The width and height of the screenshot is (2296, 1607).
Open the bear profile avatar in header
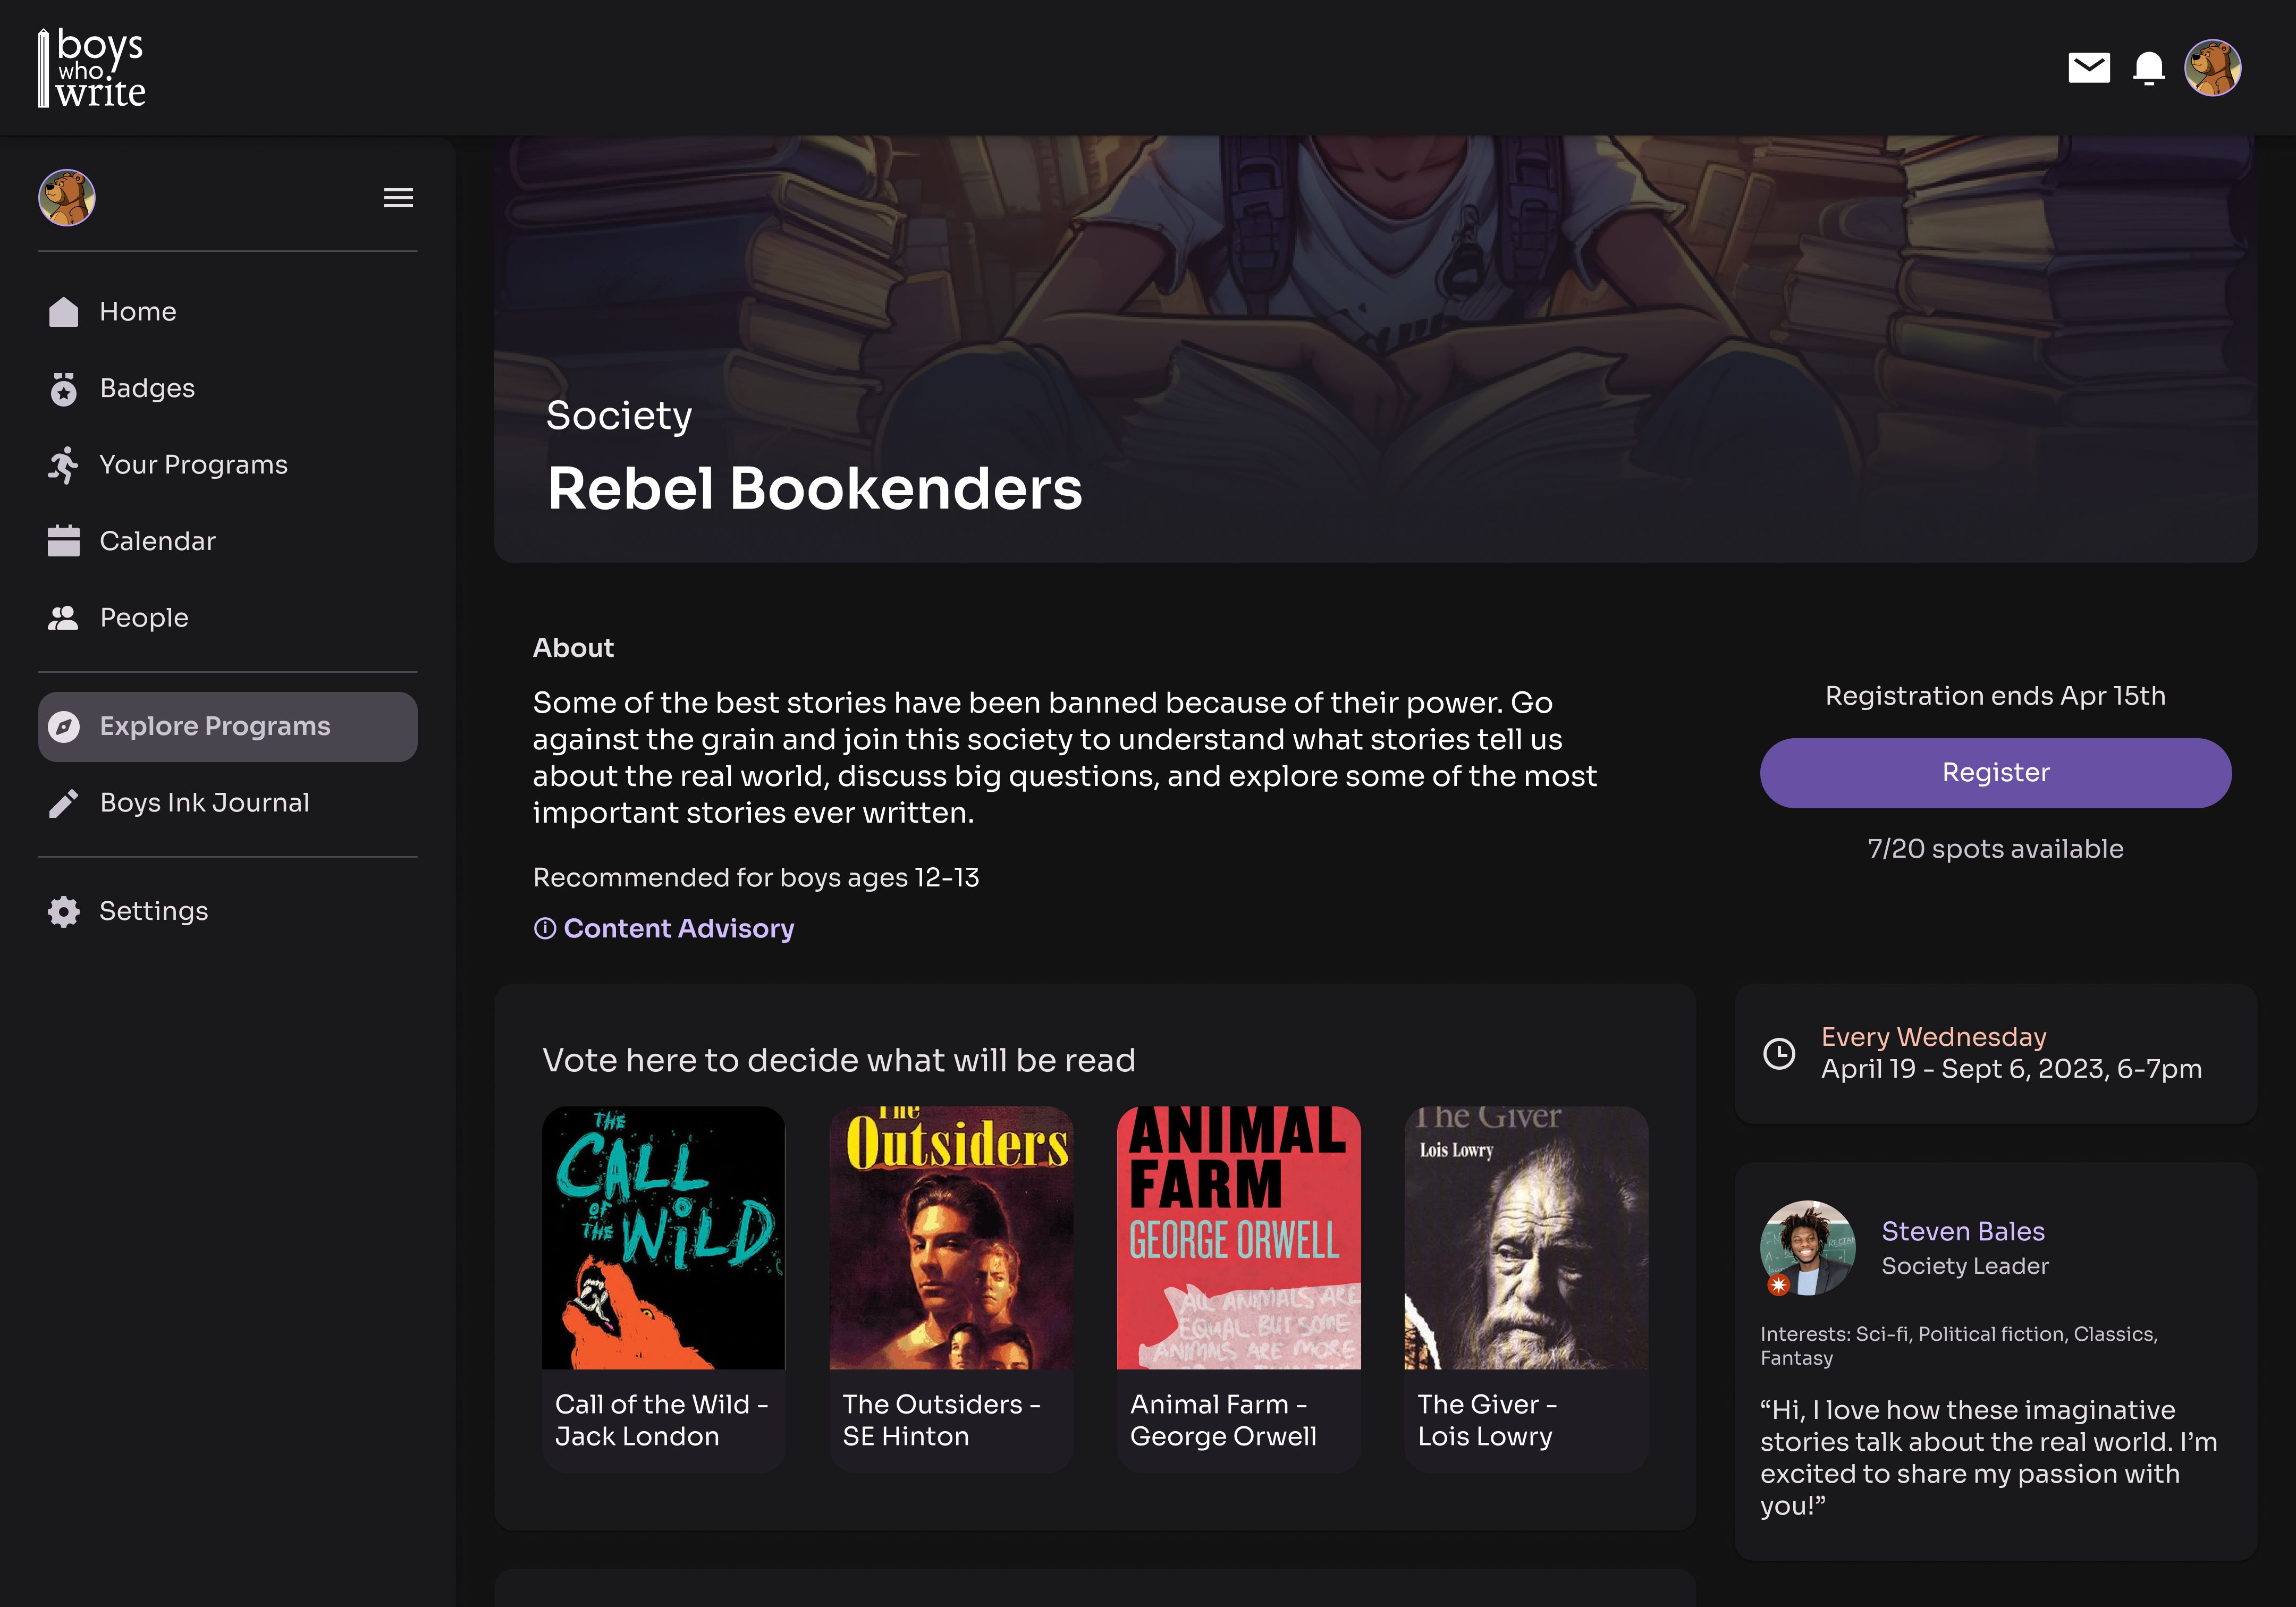pos(2212,68)
